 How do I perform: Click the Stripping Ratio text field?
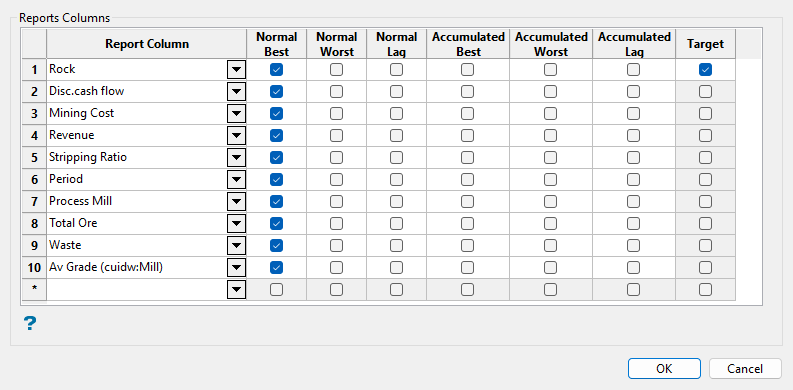(137, 157)
